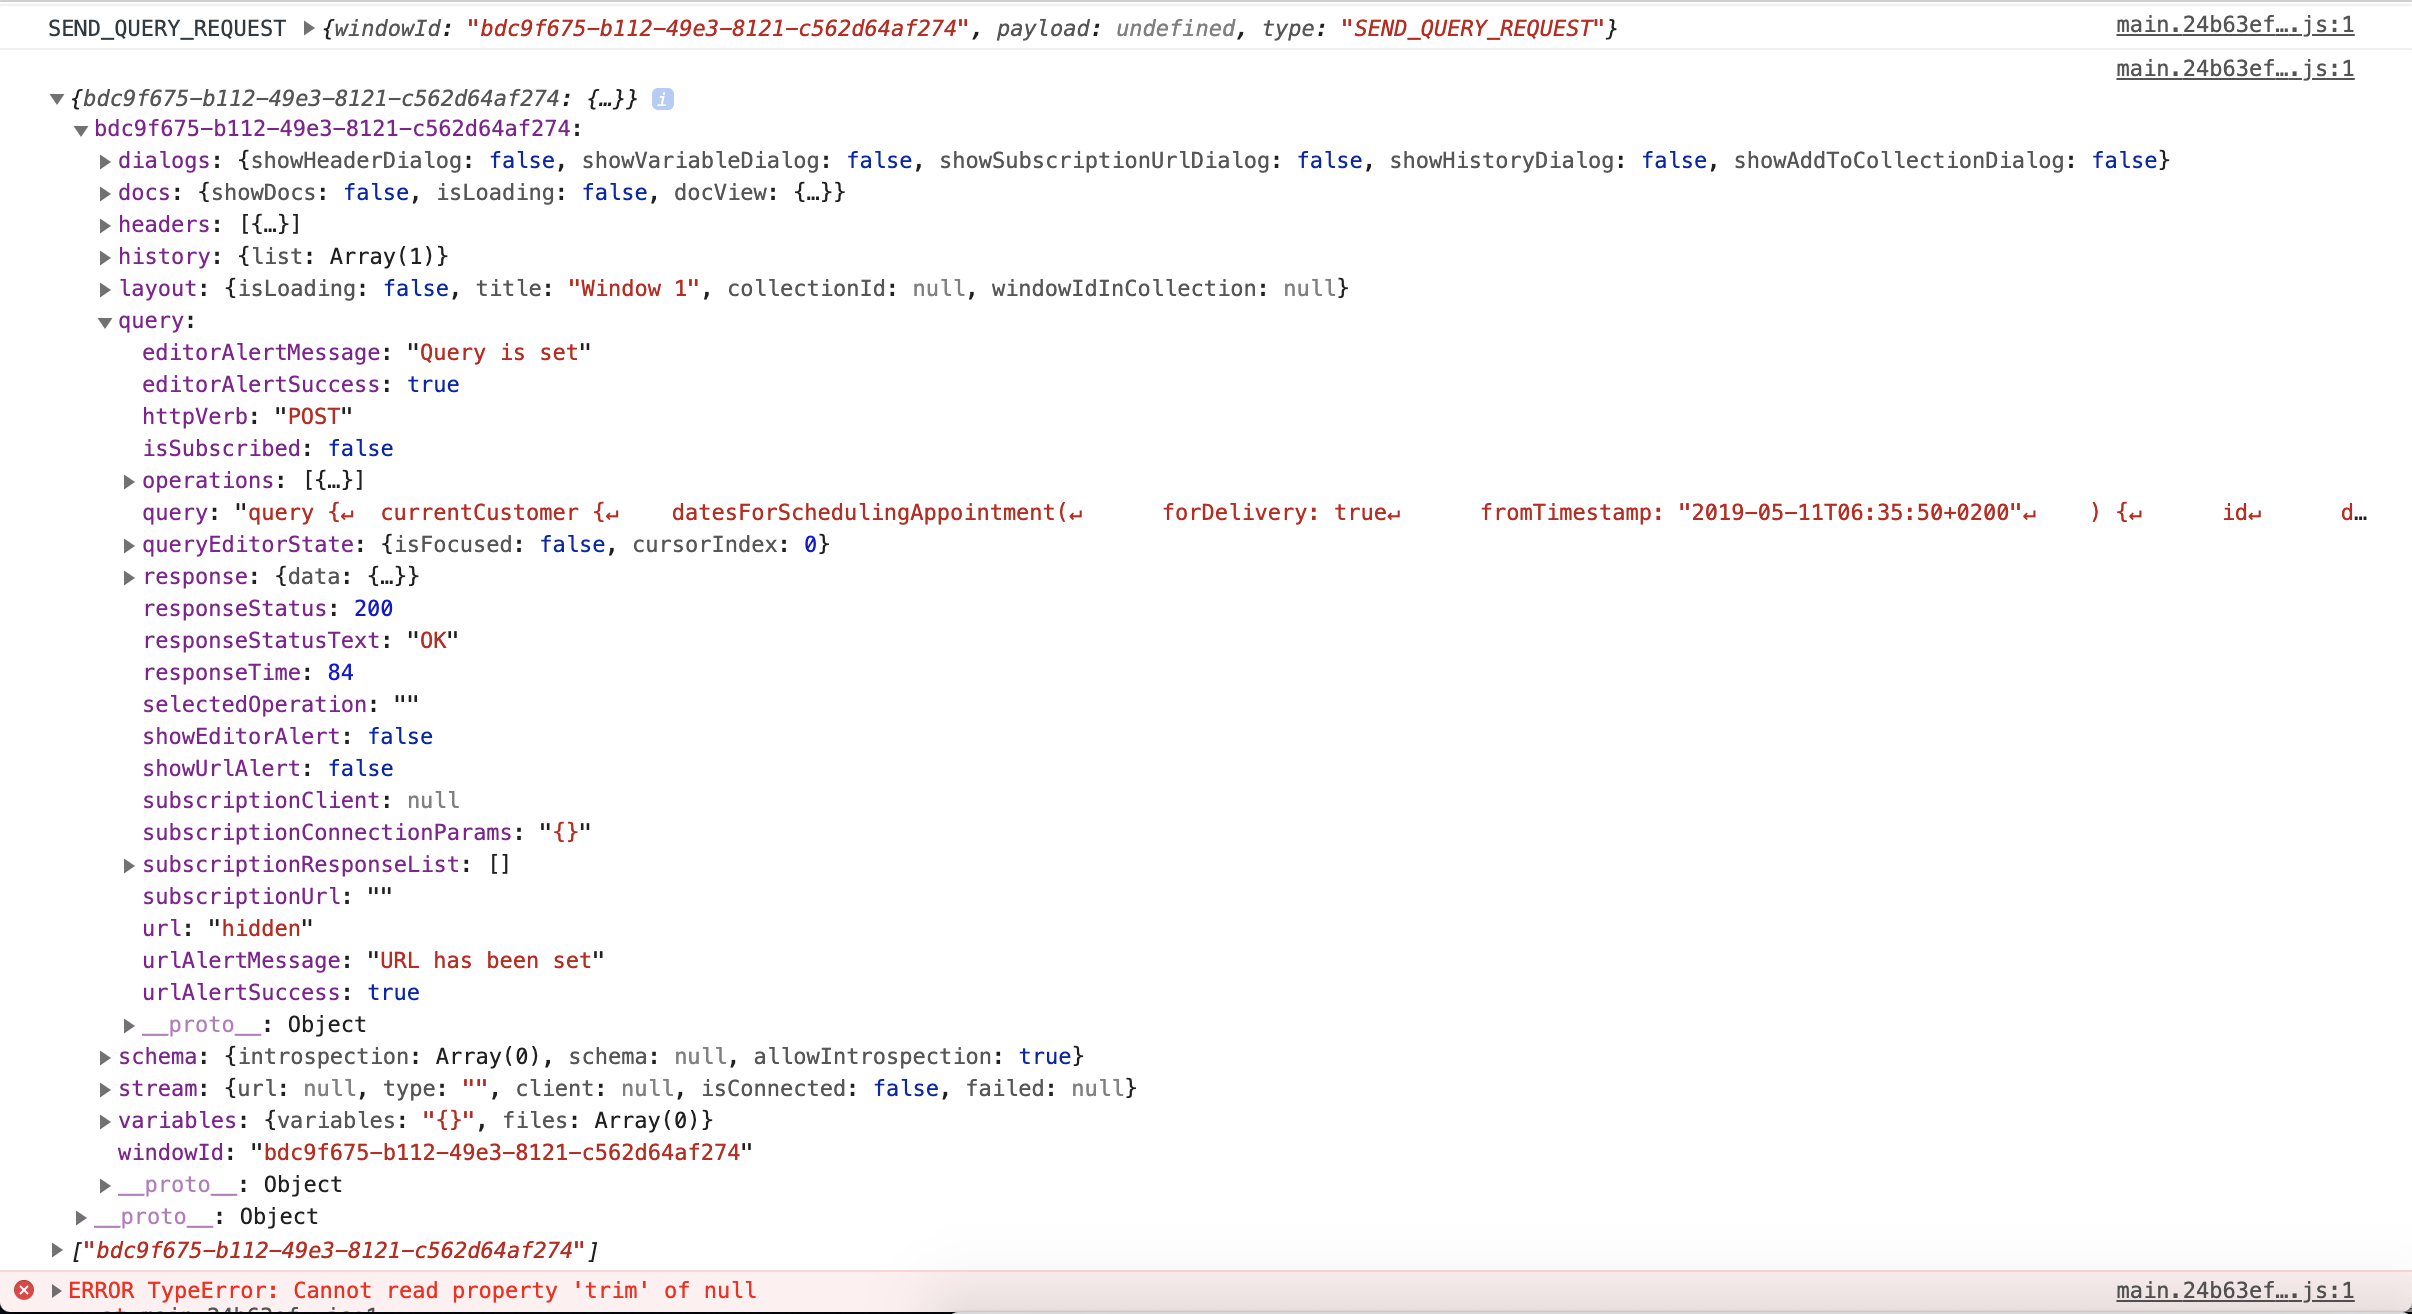
Task: Click the subscriptionUrl empty string row
Action: click(267, 896)
